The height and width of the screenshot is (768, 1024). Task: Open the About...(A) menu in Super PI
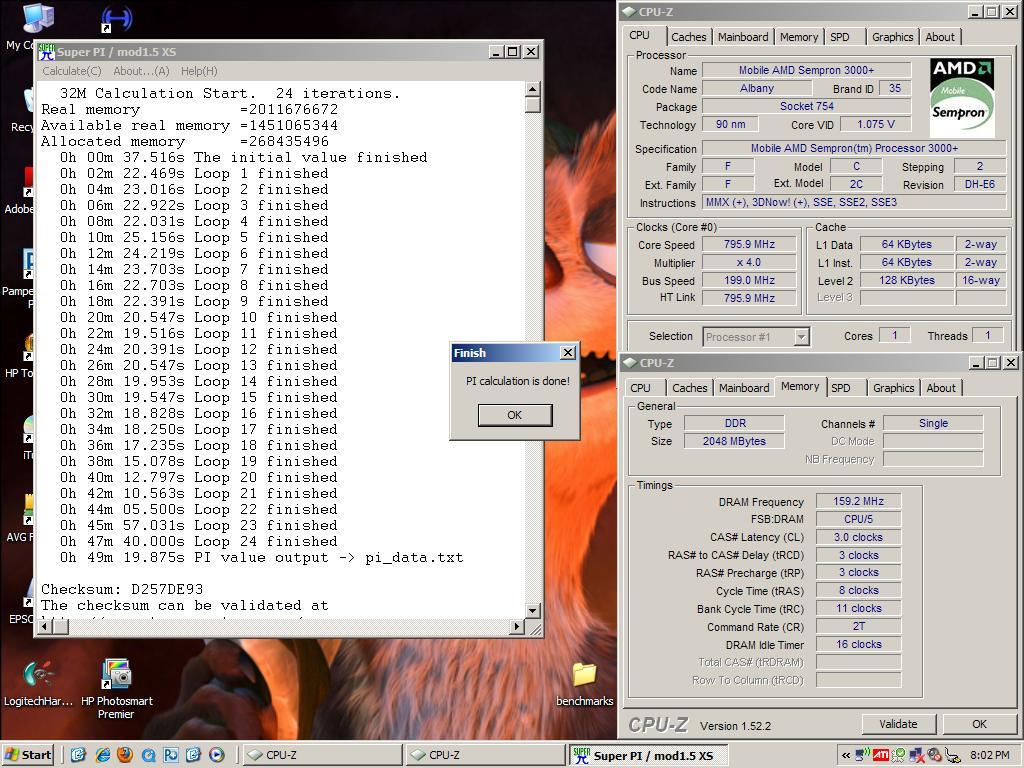pyautogui.click(x=141, y=71)
